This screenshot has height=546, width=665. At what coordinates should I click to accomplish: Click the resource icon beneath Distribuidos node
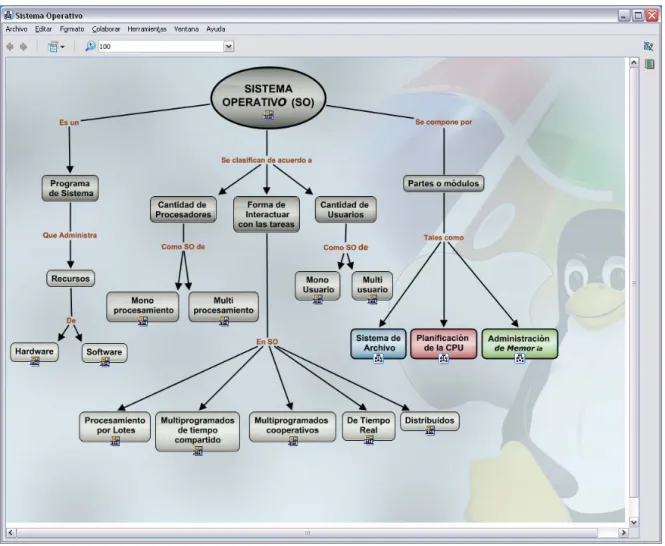(x=430, y=430)
